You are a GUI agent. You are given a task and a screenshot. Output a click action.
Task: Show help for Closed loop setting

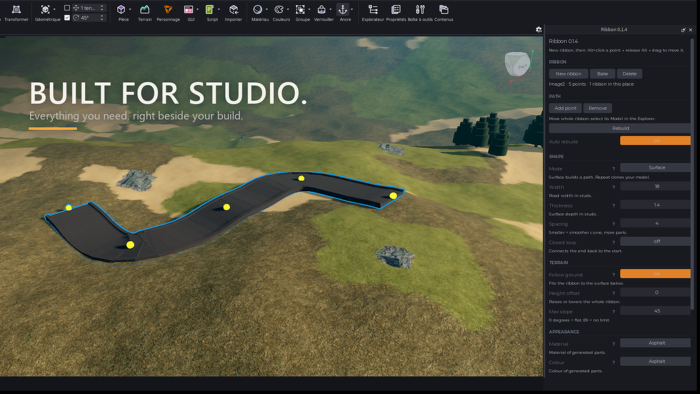(x=613, y=242)
